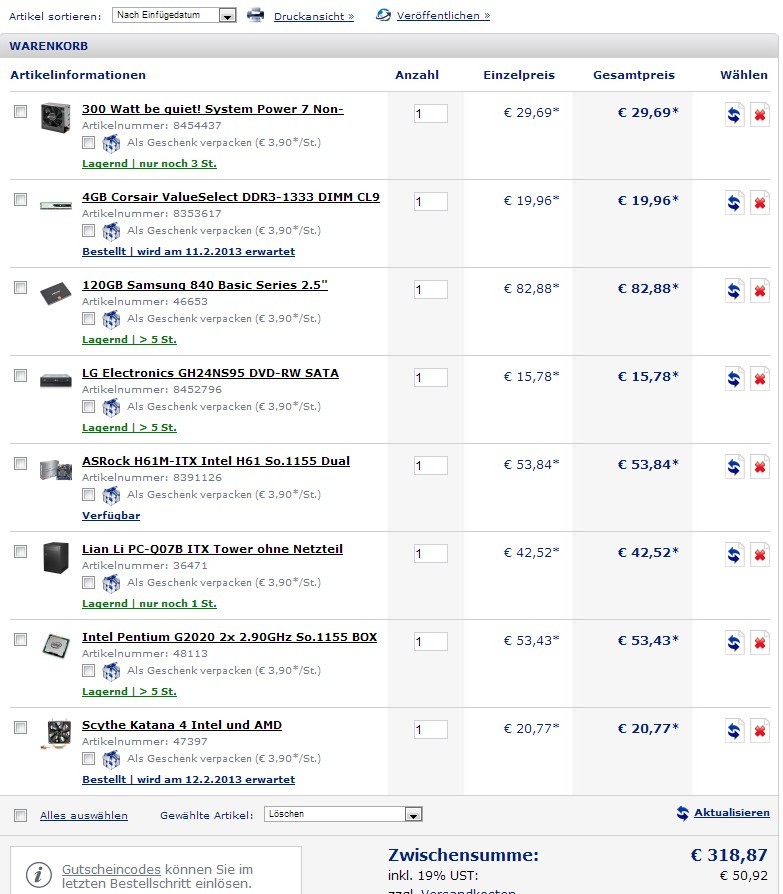This screenshot has height=894, width=783.
Task: Open the Nach Einfügedatum sort dropdown
Action: (174, 15)
